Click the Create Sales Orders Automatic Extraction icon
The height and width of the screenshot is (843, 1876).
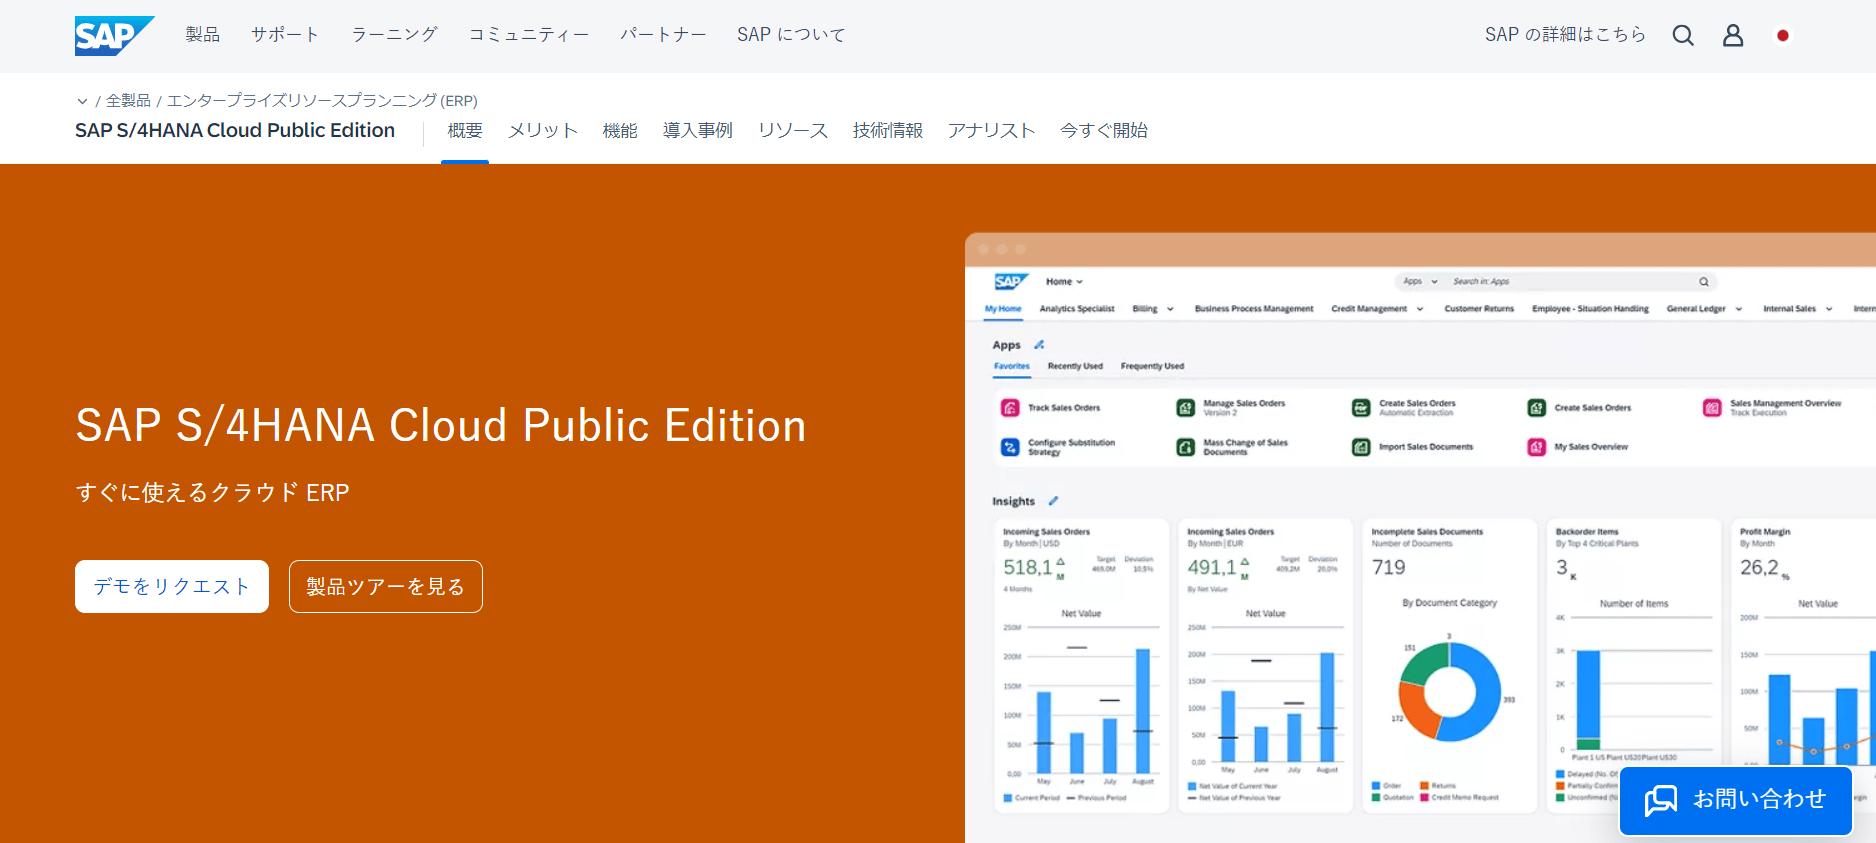point(1361,408)
